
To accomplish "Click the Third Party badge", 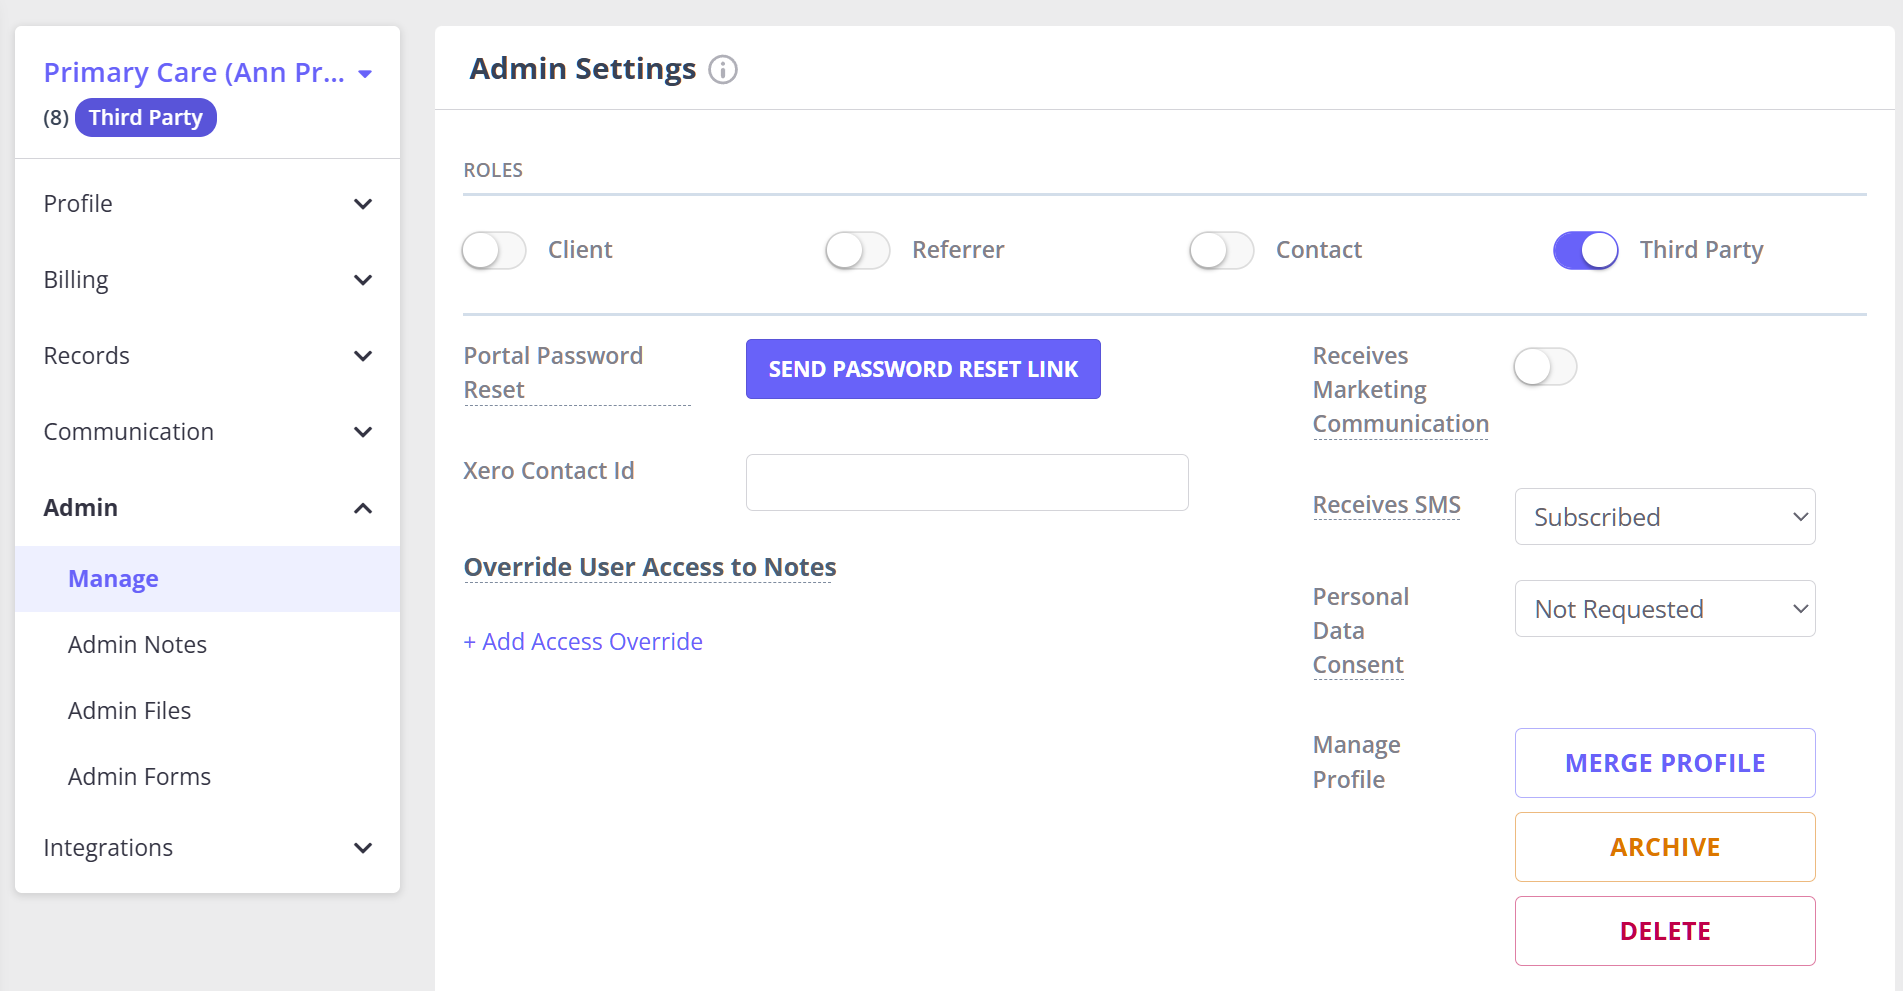I will 146,118.
